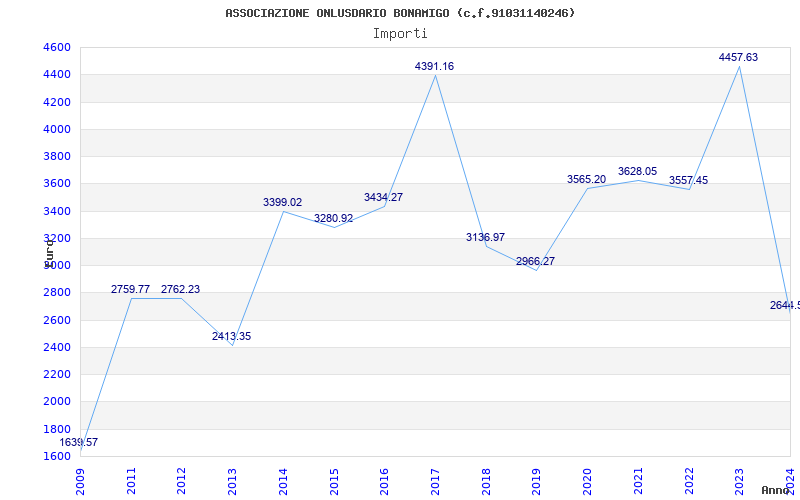Click x-axis year 2014
This screenshot has height=500, width=800.
284,482
